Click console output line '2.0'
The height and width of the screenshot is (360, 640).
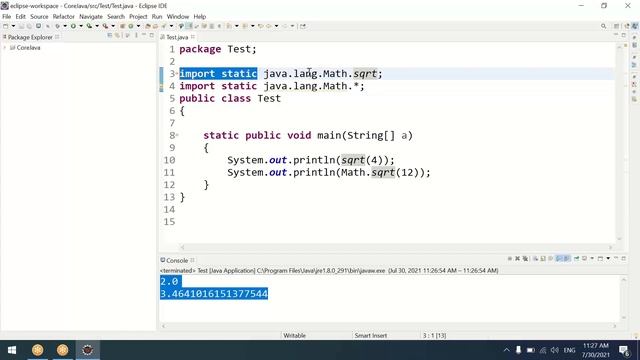(x=169, y=281)
